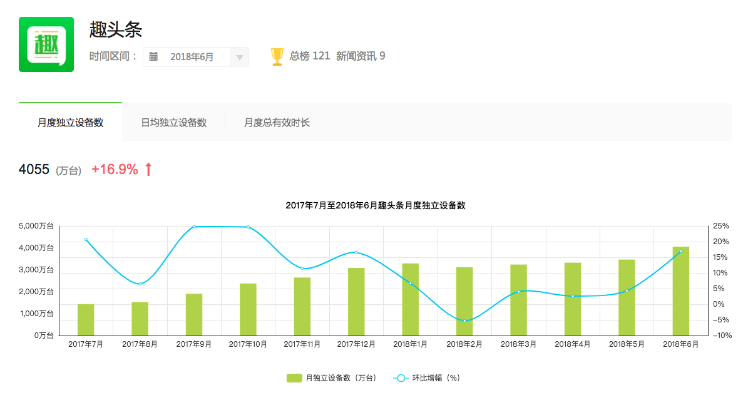Screen dimensions: 748x400
Task: Click the calendar icon in date field
Action: 153,57
